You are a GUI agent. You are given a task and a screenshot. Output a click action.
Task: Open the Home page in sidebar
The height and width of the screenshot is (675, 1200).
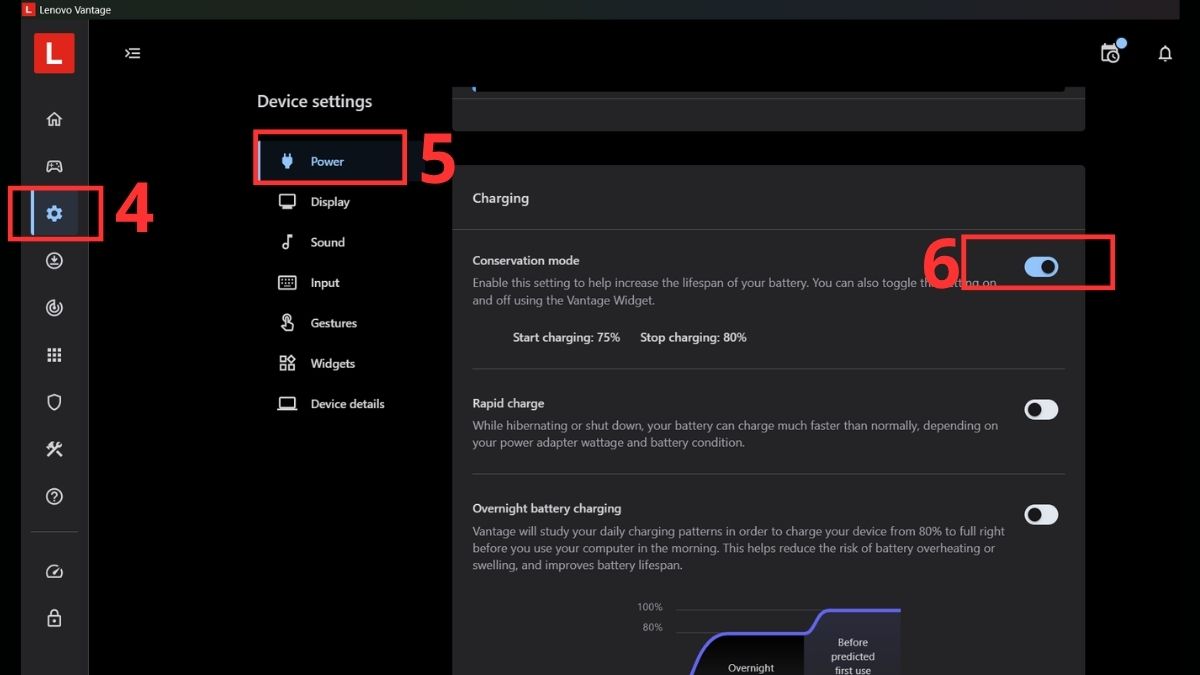point(54,119)
